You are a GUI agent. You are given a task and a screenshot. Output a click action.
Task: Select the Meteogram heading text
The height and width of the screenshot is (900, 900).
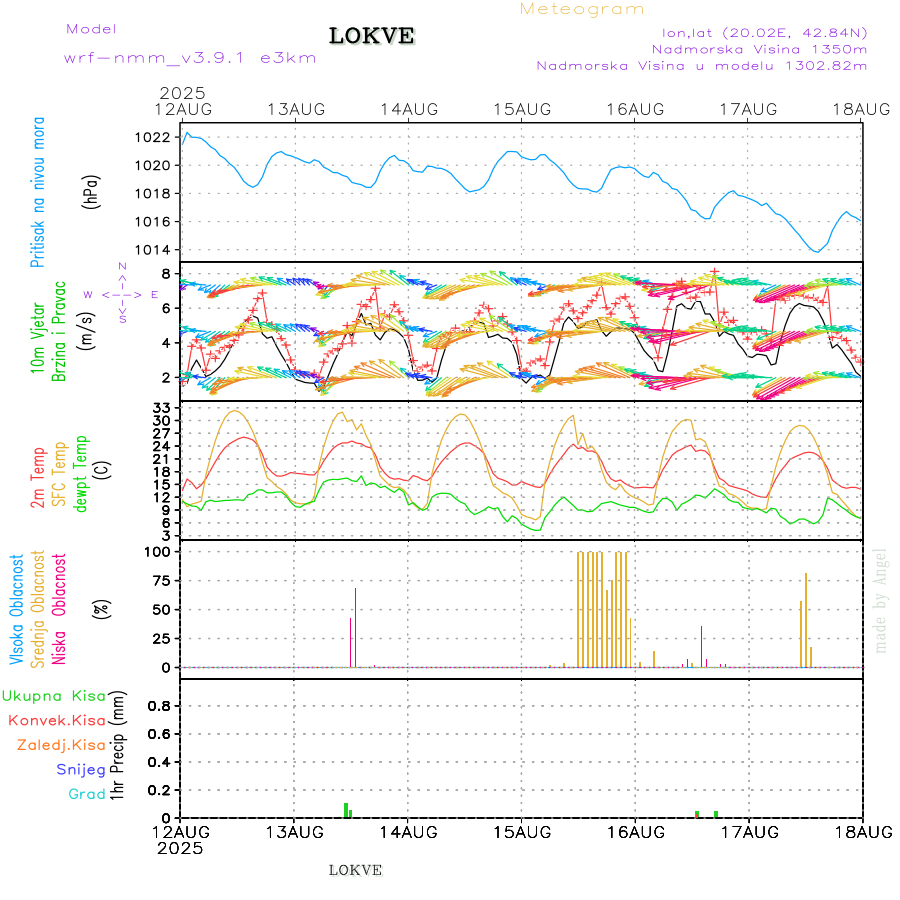[x=582, y=9]
